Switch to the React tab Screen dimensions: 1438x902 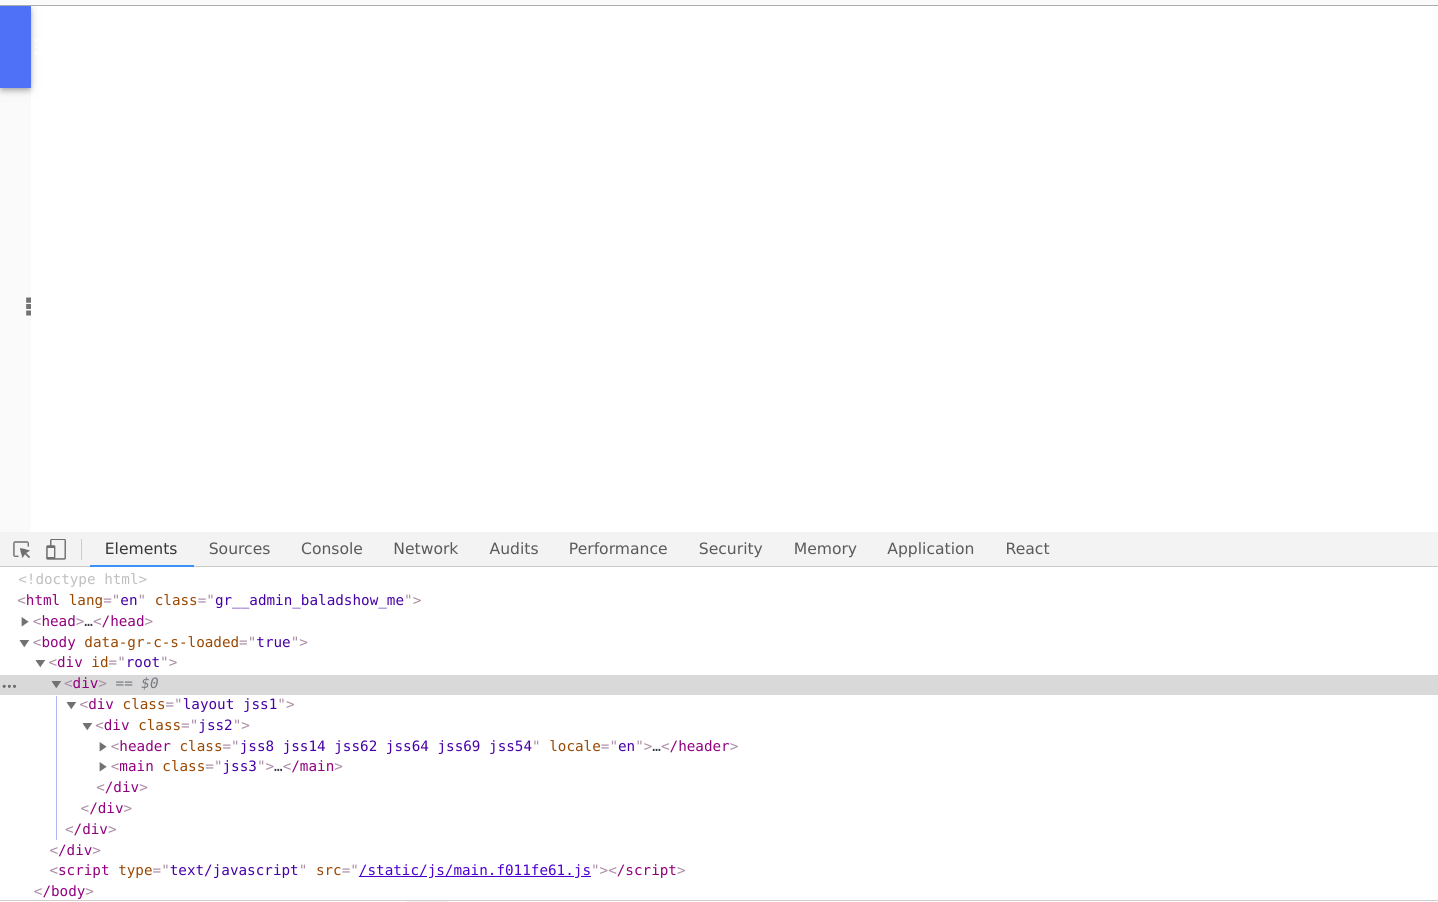coord(1027,548)
